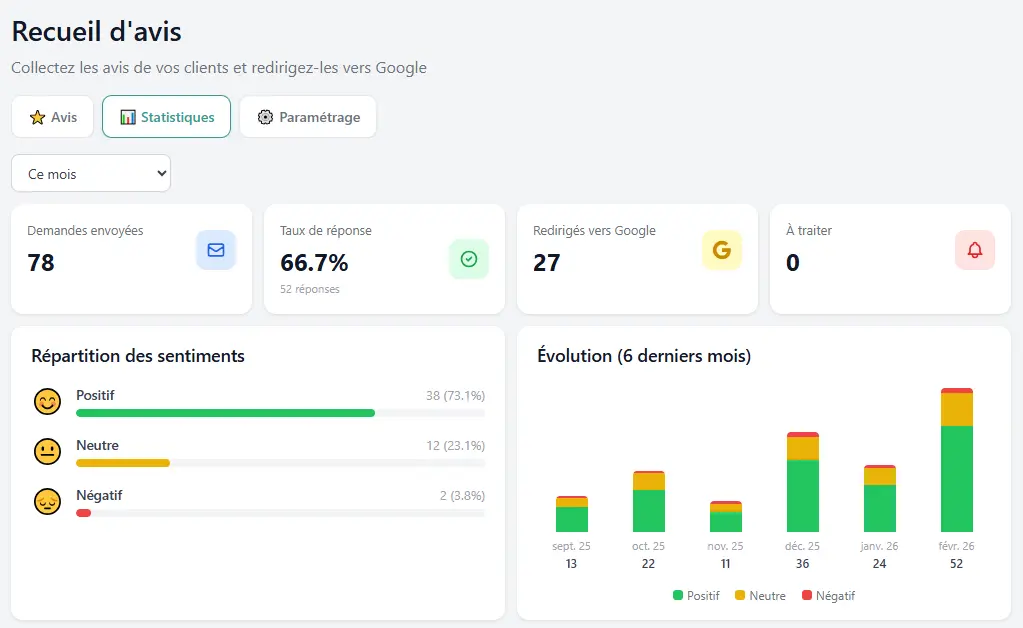Toggle Positif in the chart legend

click(696, 595)
